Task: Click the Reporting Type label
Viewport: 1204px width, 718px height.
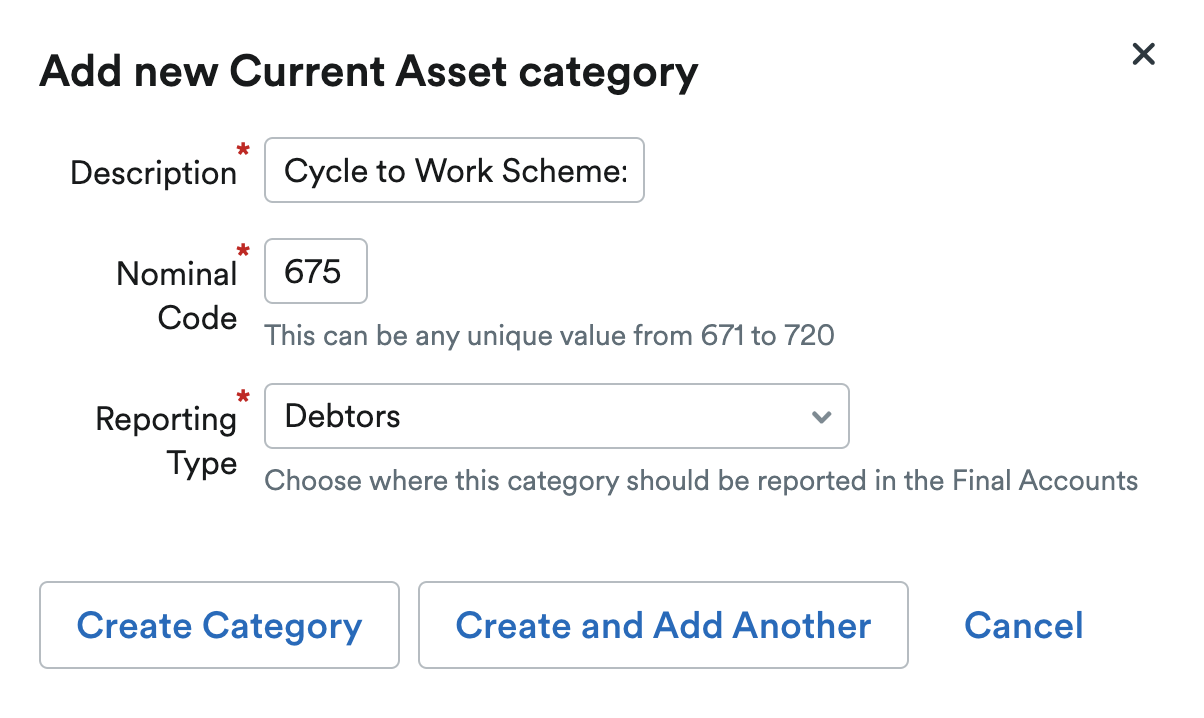Action: click(166, 440)
